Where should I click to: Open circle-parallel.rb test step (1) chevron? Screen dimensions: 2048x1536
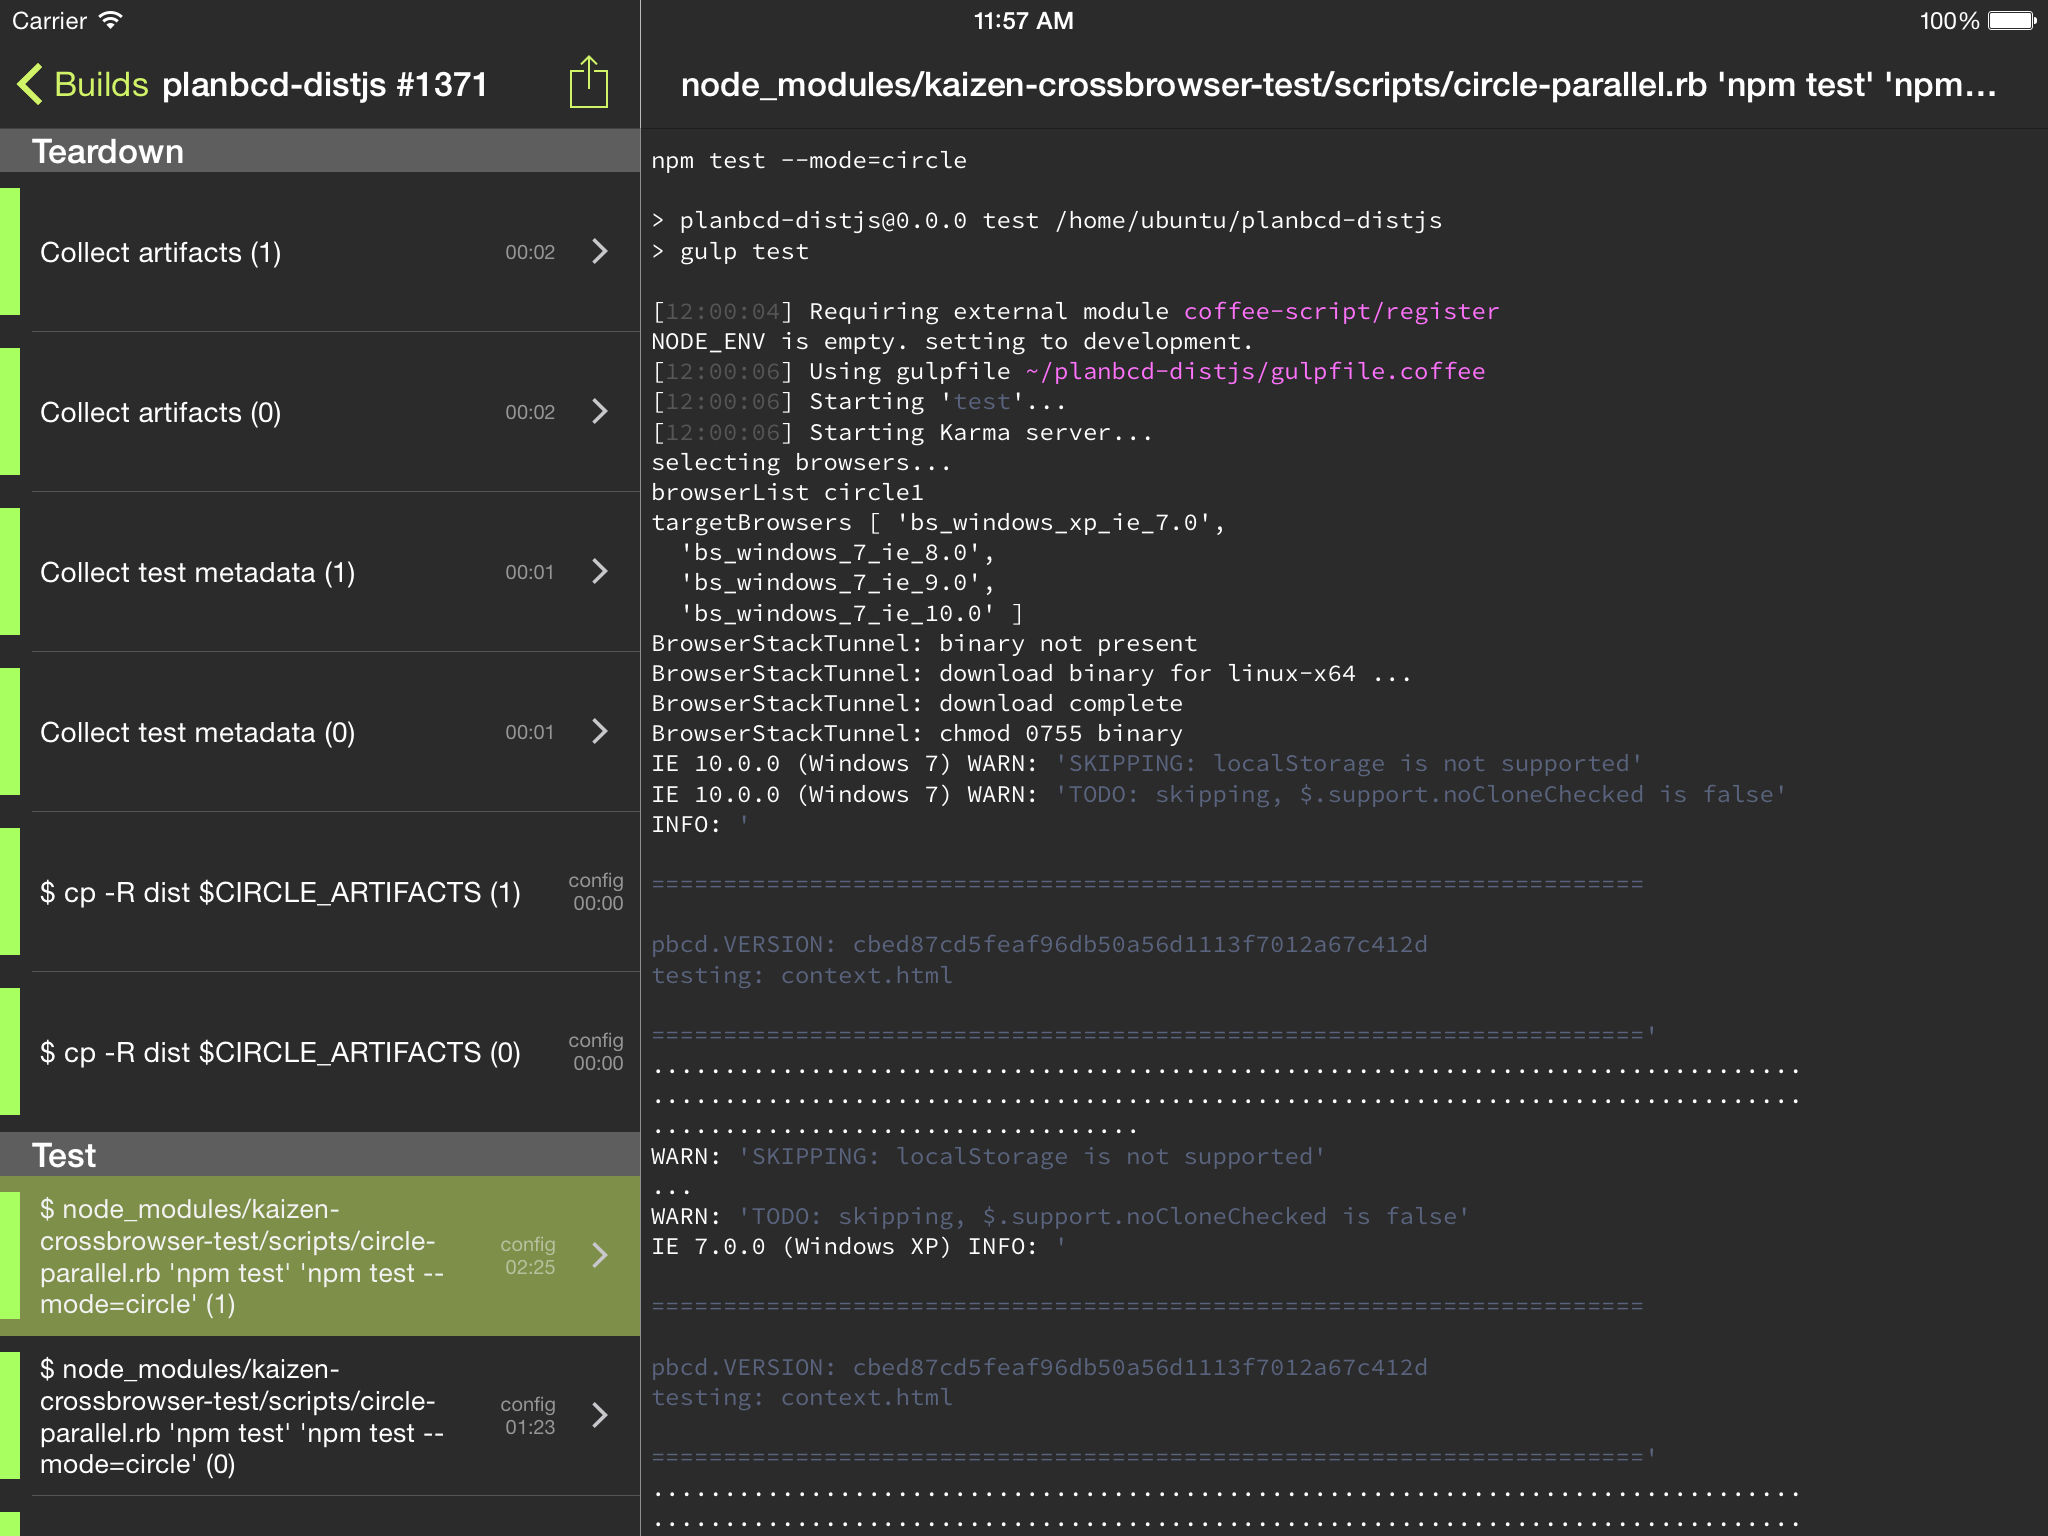tap(600, 1255)
